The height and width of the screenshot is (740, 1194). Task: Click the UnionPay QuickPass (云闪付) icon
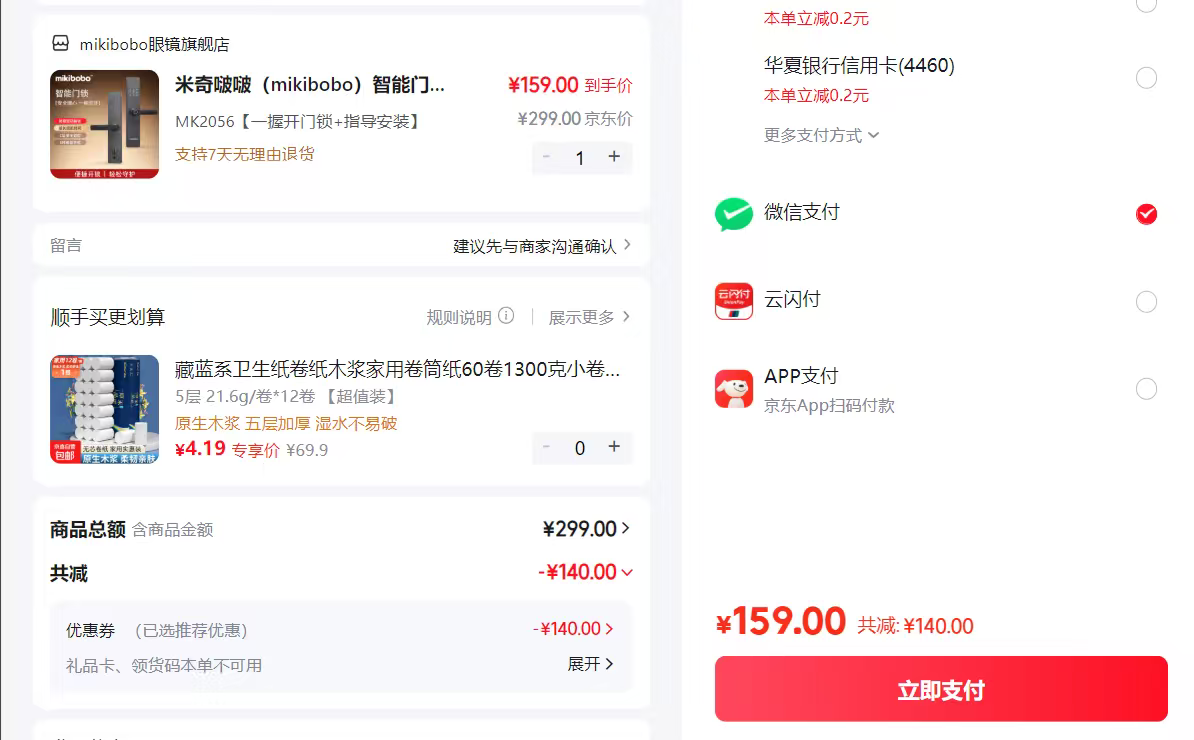click(733, 301)
